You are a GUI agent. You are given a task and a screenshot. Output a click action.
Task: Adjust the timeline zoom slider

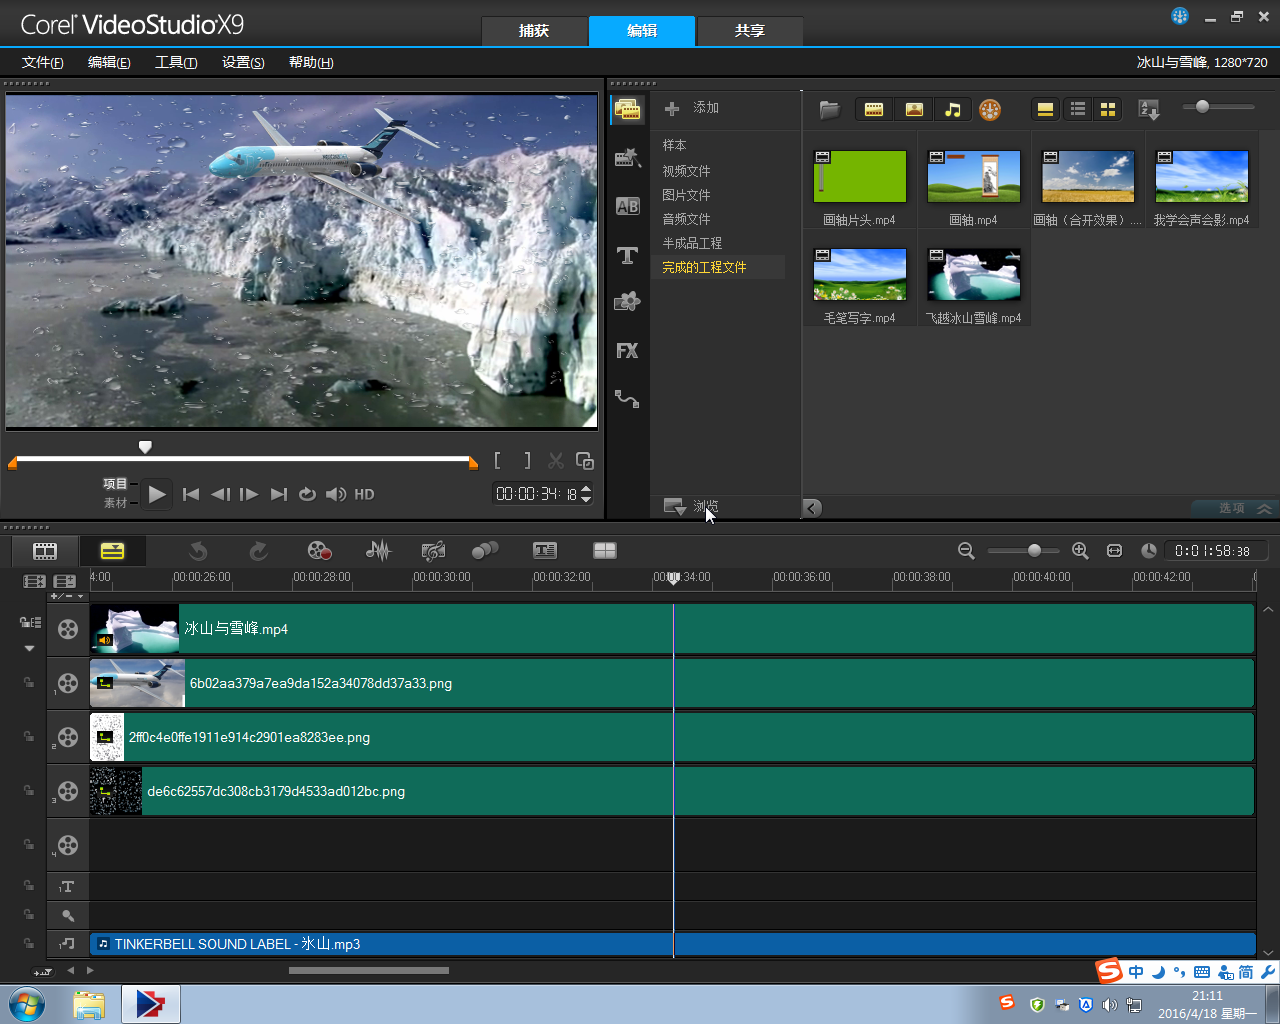1023,551
